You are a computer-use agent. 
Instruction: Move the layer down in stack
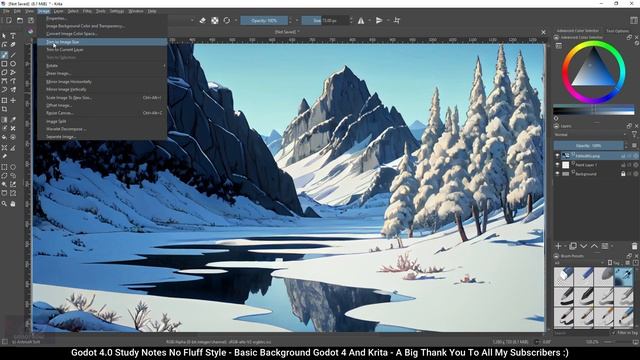584,246
